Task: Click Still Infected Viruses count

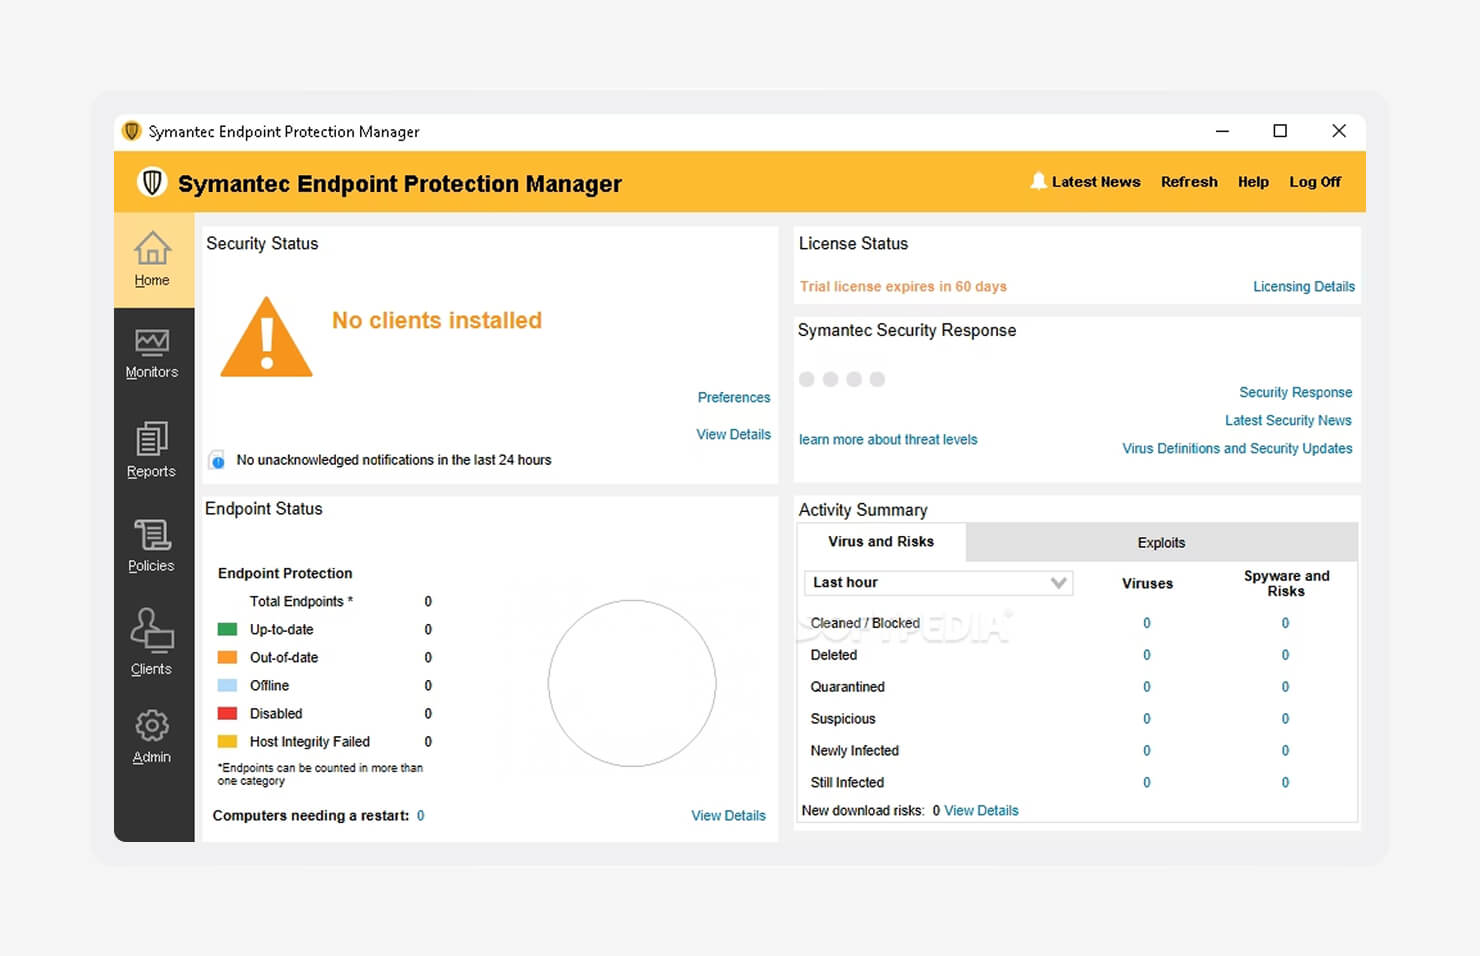Action: 1147,782
